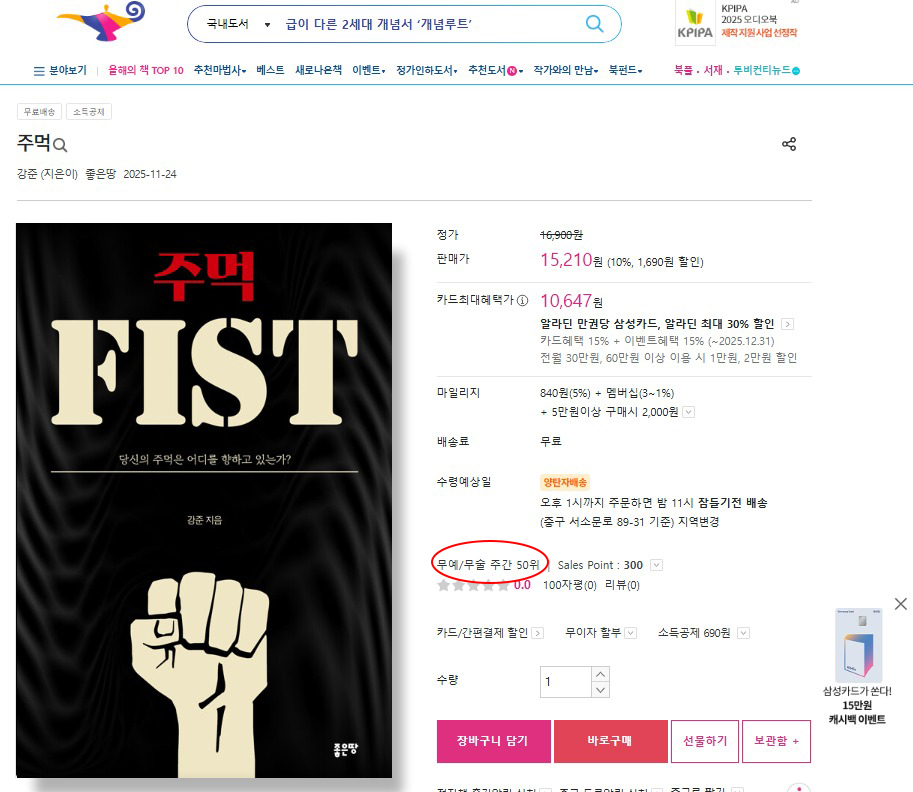The image size is (913, 792).
Task: Click the magnifier icon beside title 주먹
Action: [x=60, y=144]
